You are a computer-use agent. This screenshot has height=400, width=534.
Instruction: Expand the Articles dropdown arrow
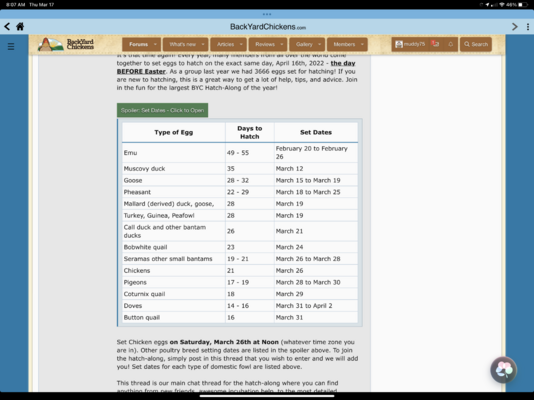pyautogui.click(x=241, y=44)
